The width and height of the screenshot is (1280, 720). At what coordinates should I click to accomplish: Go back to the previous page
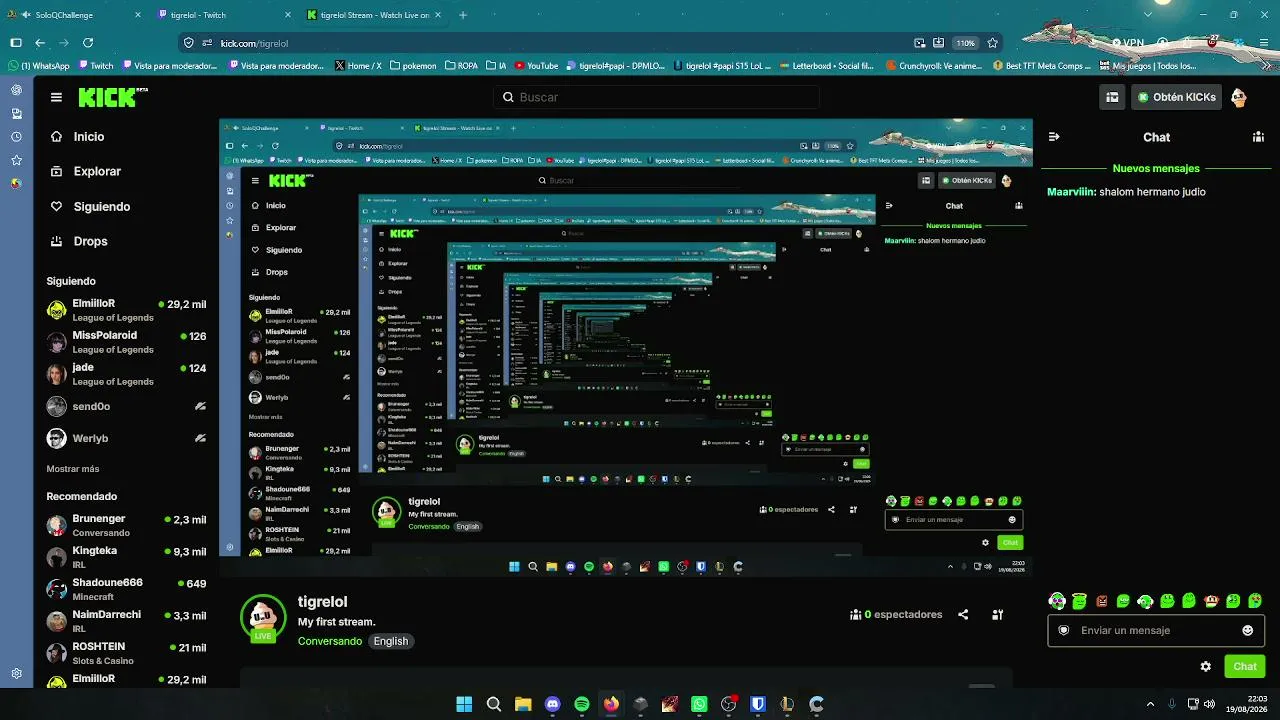40,43
